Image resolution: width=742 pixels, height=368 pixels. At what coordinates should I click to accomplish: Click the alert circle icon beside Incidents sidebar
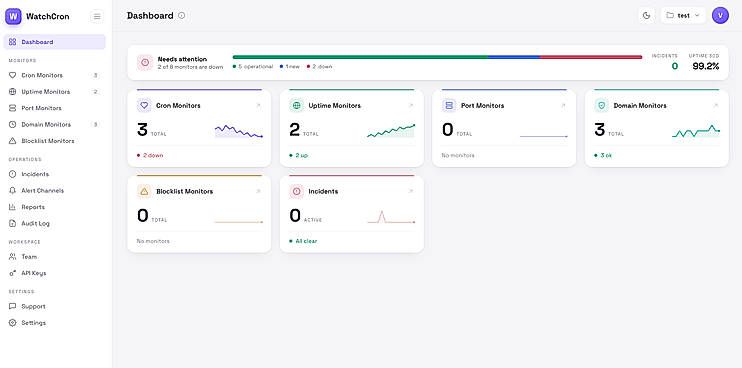[x=13, y=174]
